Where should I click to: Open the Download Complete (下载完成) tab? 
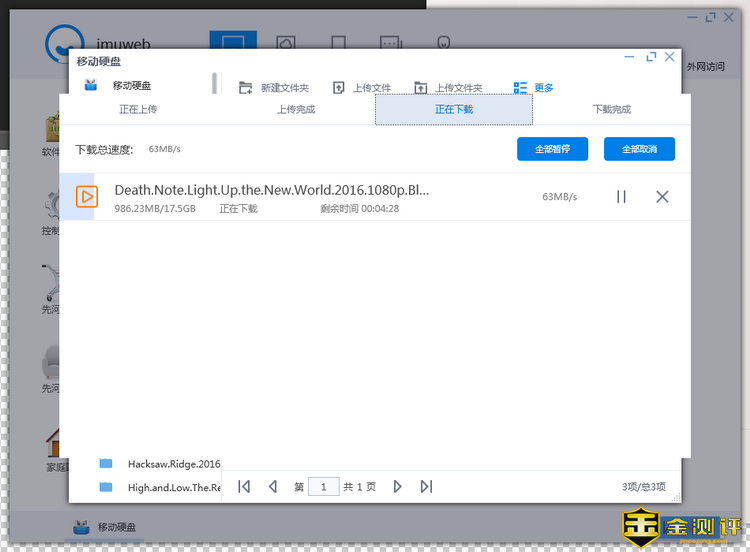[612, 110]
